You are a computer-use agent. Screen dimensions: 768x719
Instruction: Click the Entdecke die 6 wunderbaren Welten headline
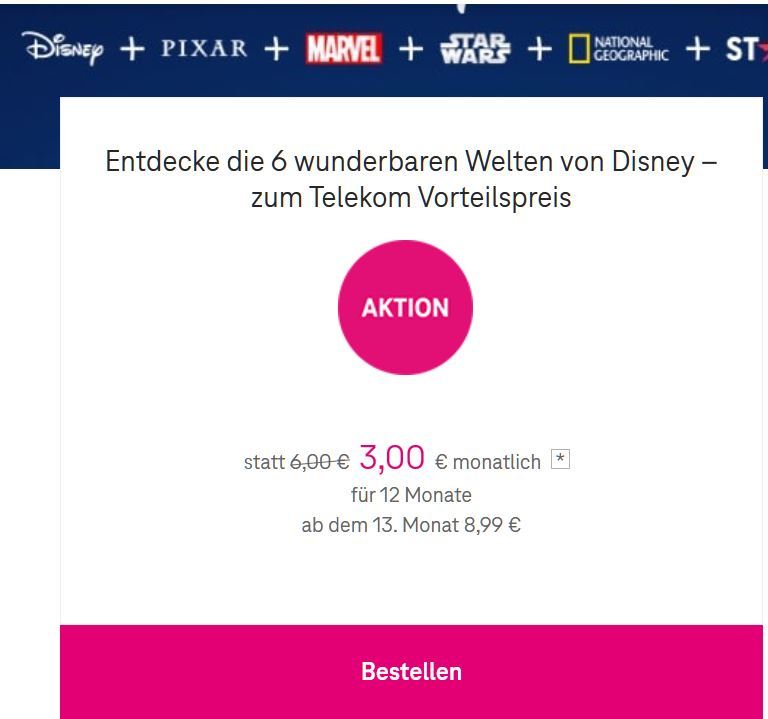[411, 179]
